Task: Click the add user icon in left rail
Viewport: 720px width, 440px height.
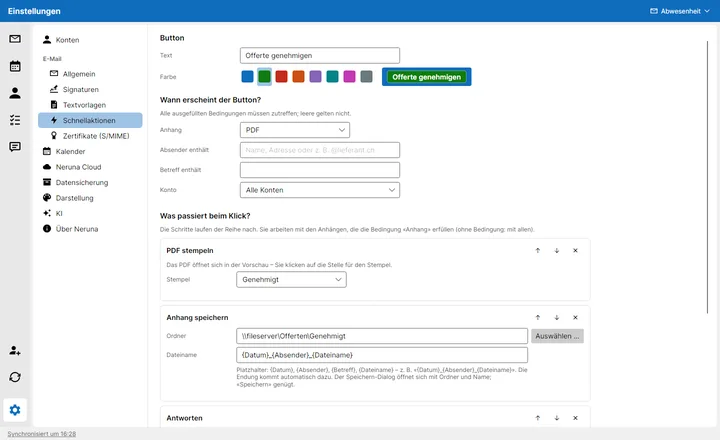Action: coord(15,350)
